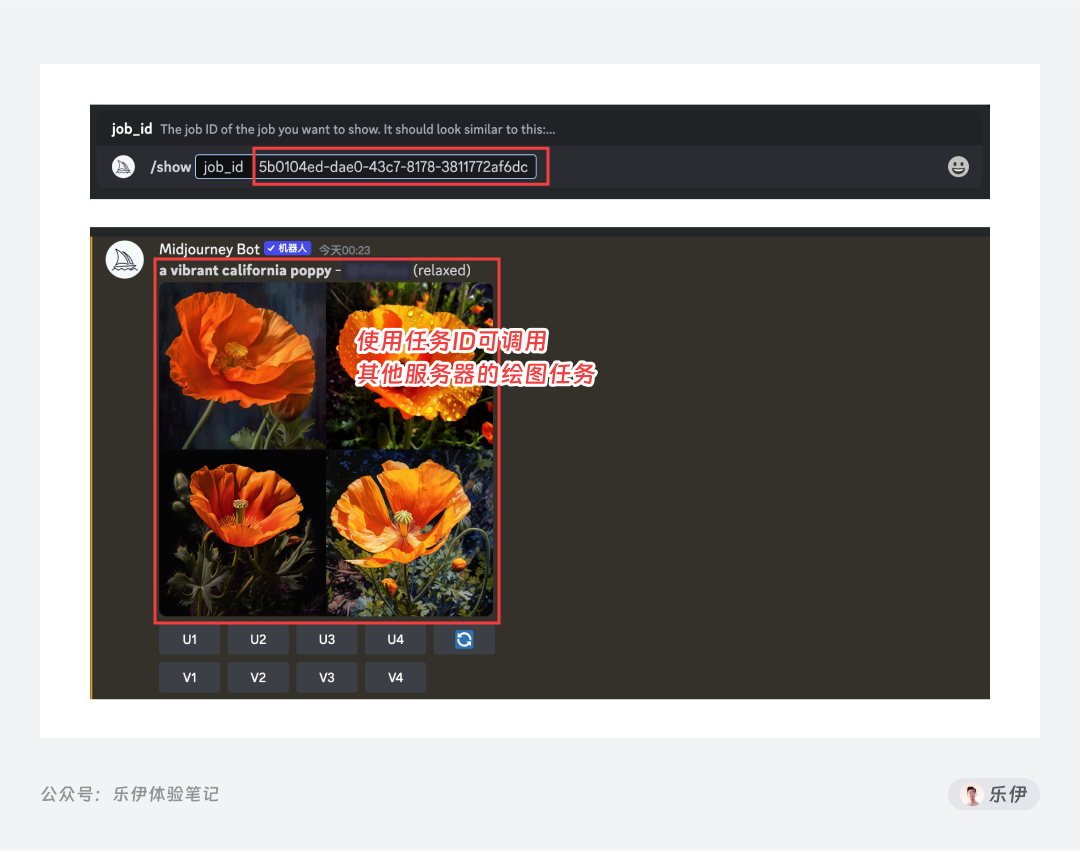This screenshot has height=851, width=1080.
Task: Select U4 to upscale fourth image
Action: 395,640
